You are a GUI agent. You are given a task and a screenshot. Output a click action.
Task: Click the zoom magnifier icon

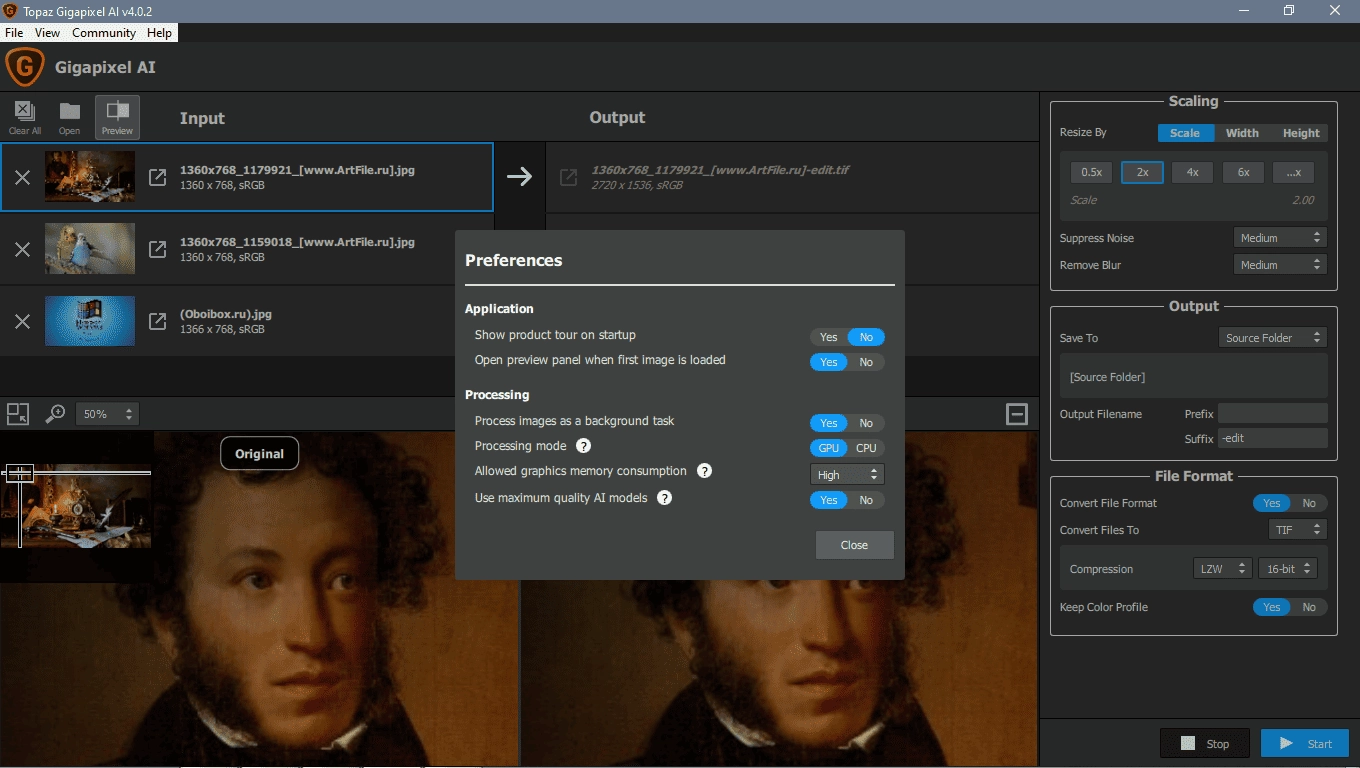pyautogui.click(x=55, y=413)
